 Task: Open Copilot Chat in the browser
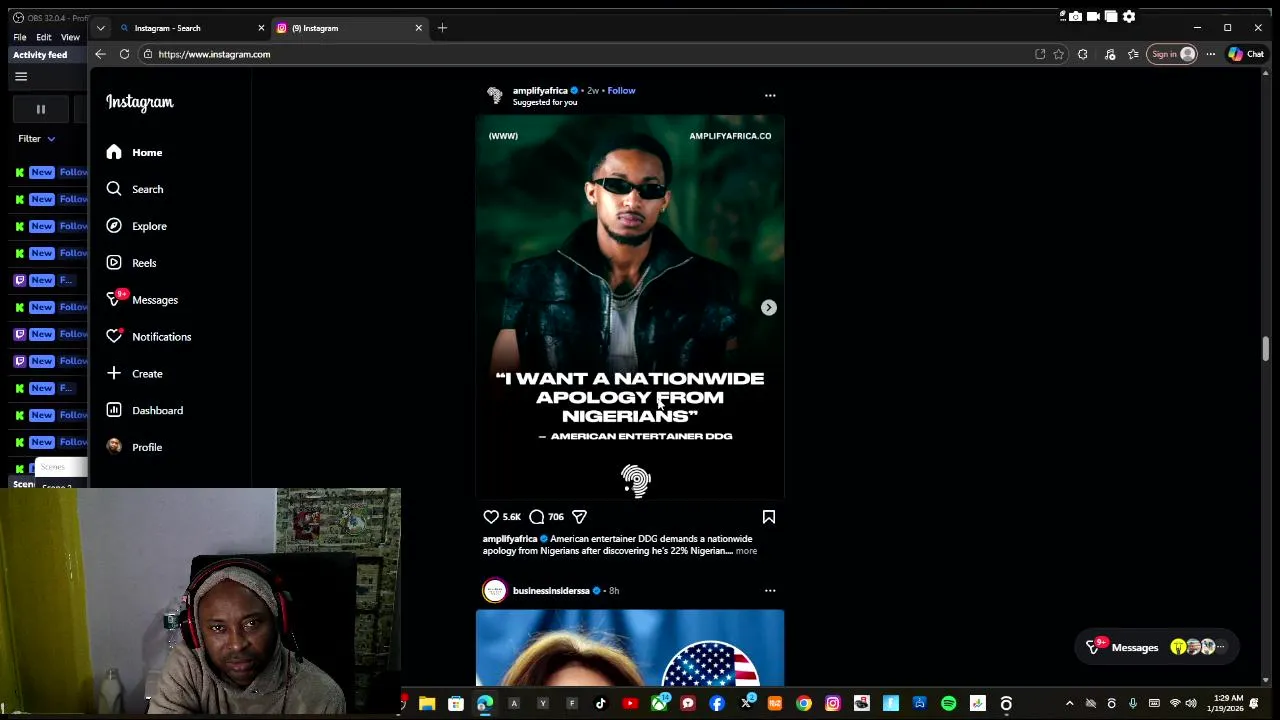point(1246,54)
